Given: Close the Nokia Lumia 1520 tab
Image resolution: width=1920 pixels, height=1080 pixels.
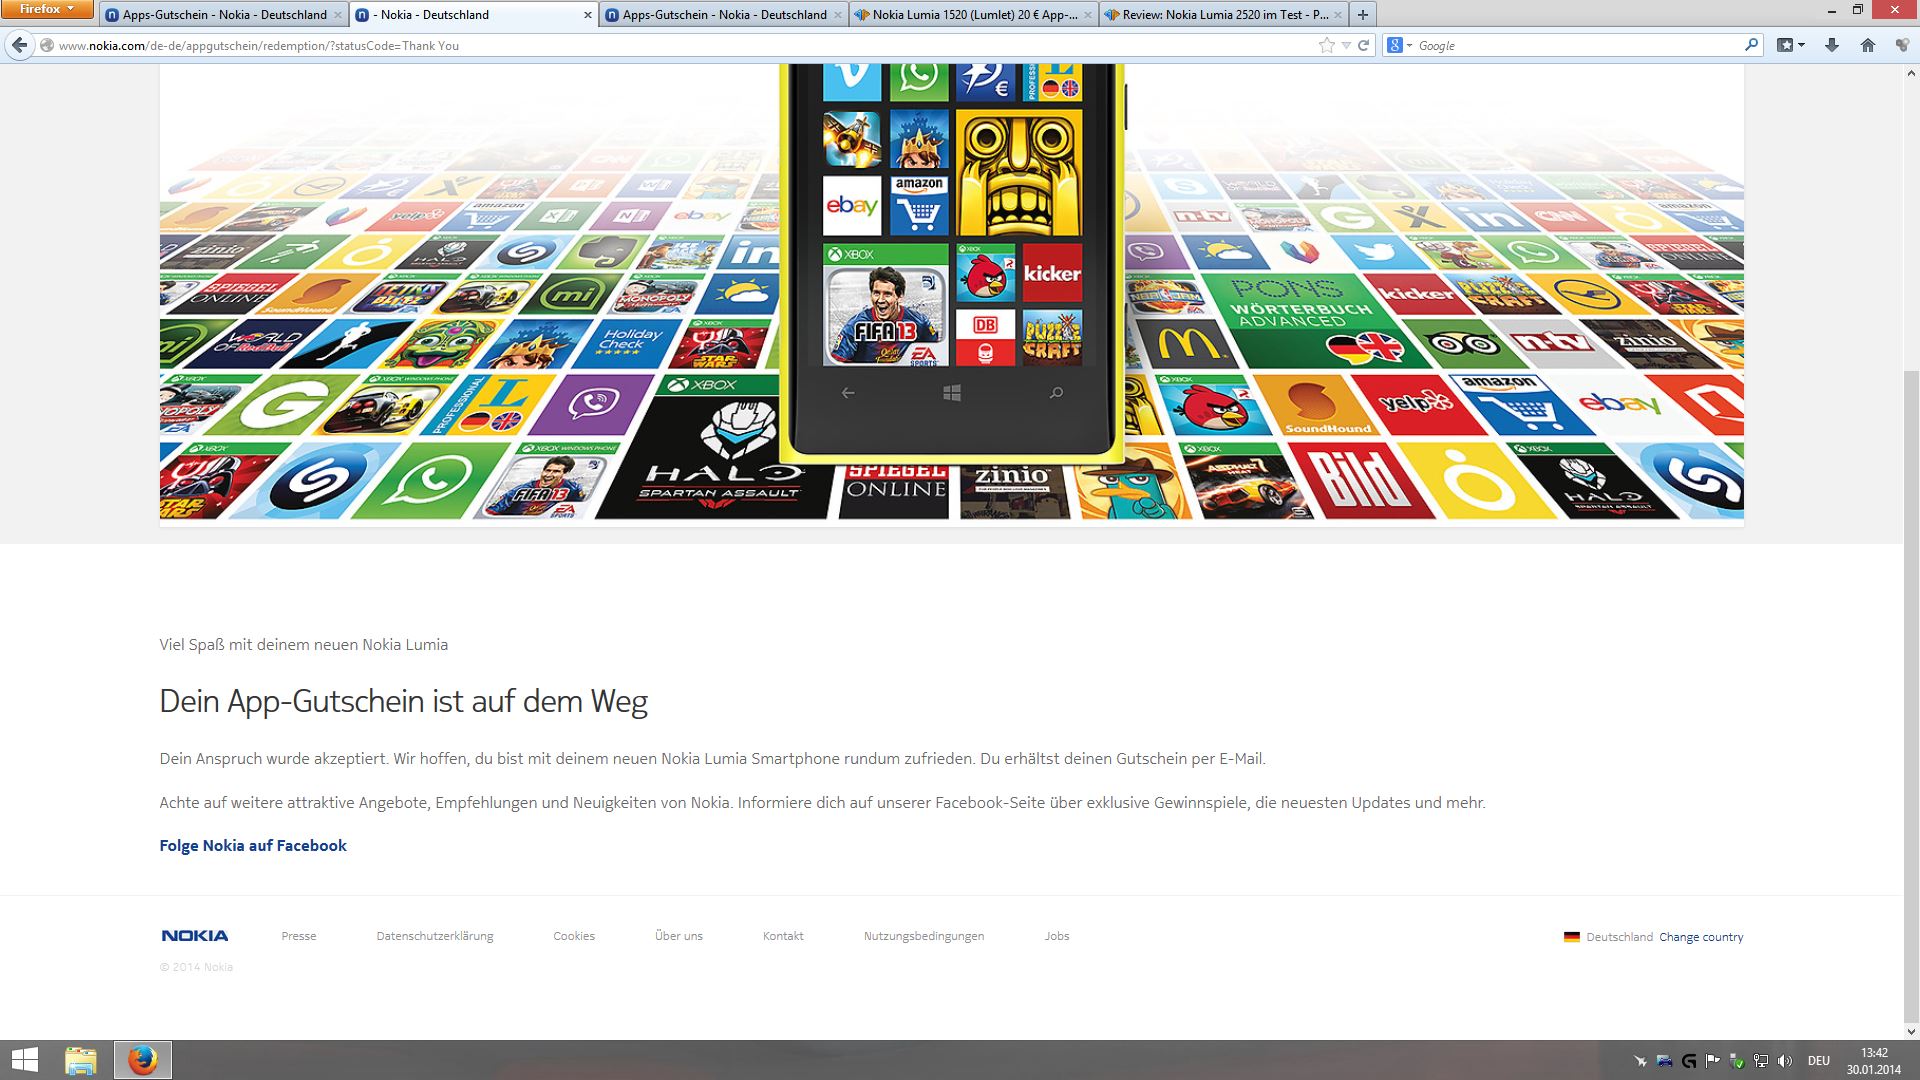Looking at the screenshot, I should tap(1088, 15).
